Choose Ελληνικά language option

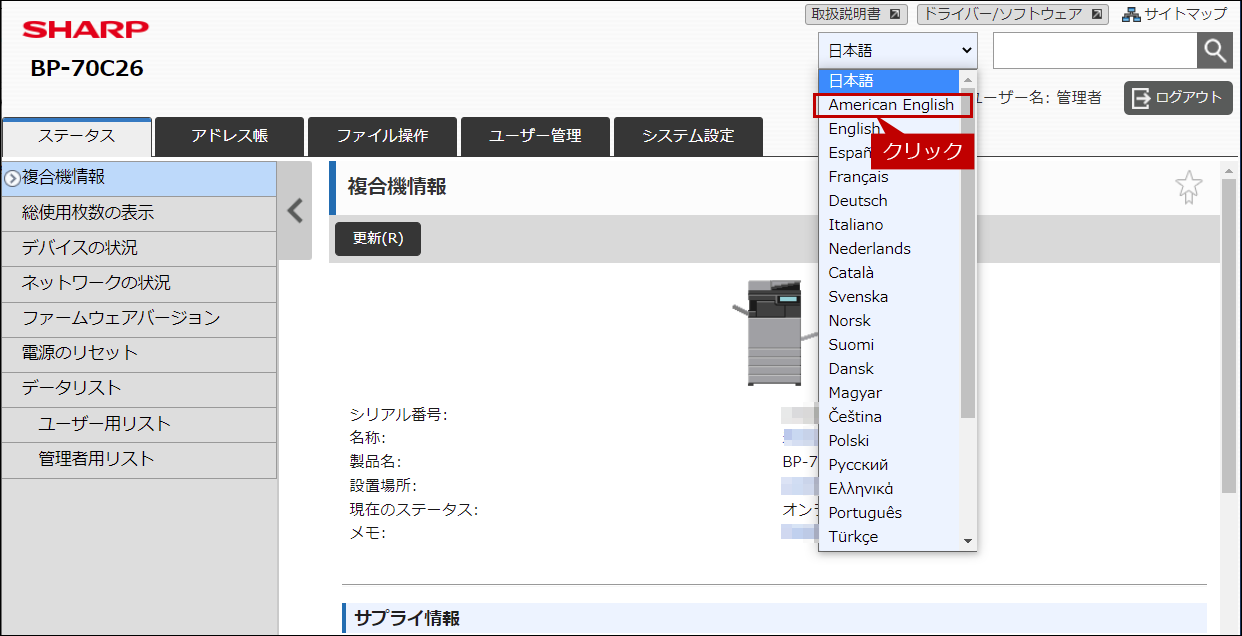pyautogui.click(x=890, y=489)
